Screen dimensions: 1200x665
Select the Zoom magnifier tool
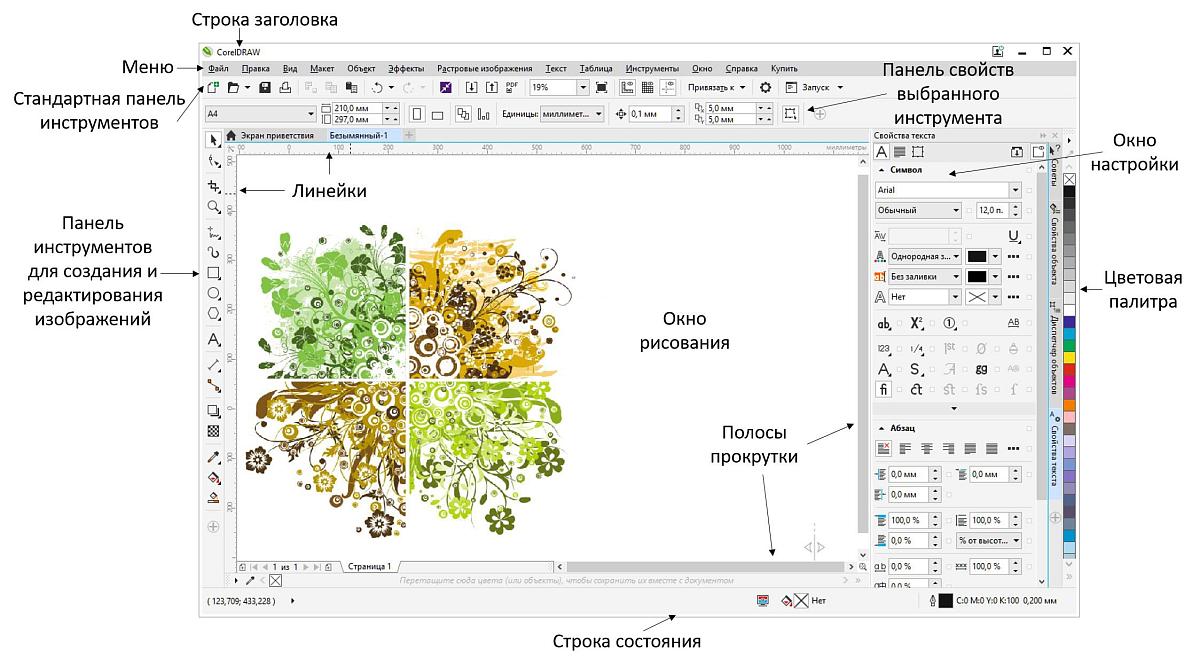[213, 207]
